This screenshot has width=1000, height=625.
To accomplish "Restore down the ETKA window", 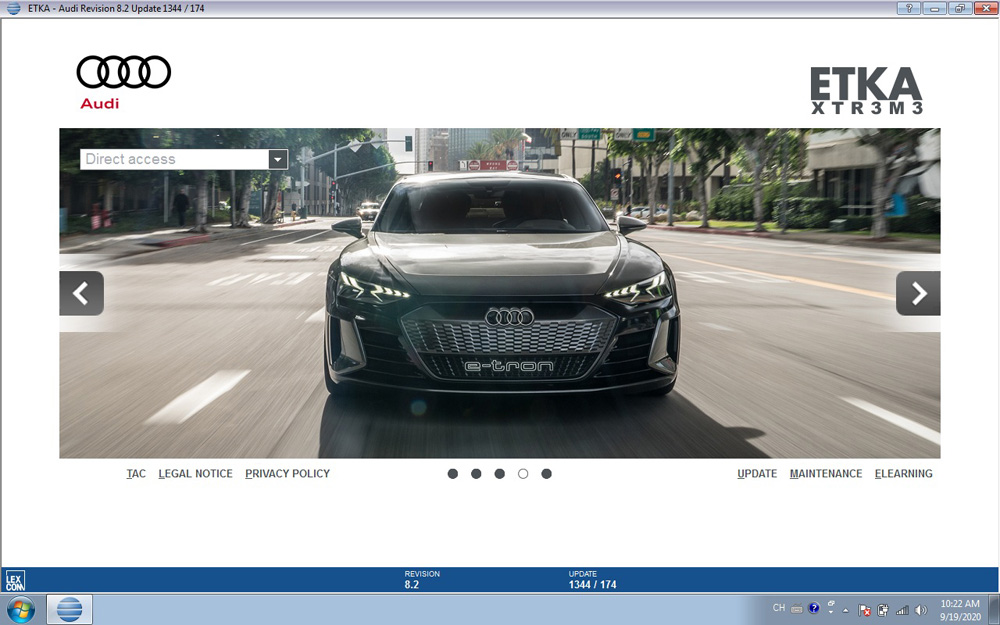I will (960, 8).
